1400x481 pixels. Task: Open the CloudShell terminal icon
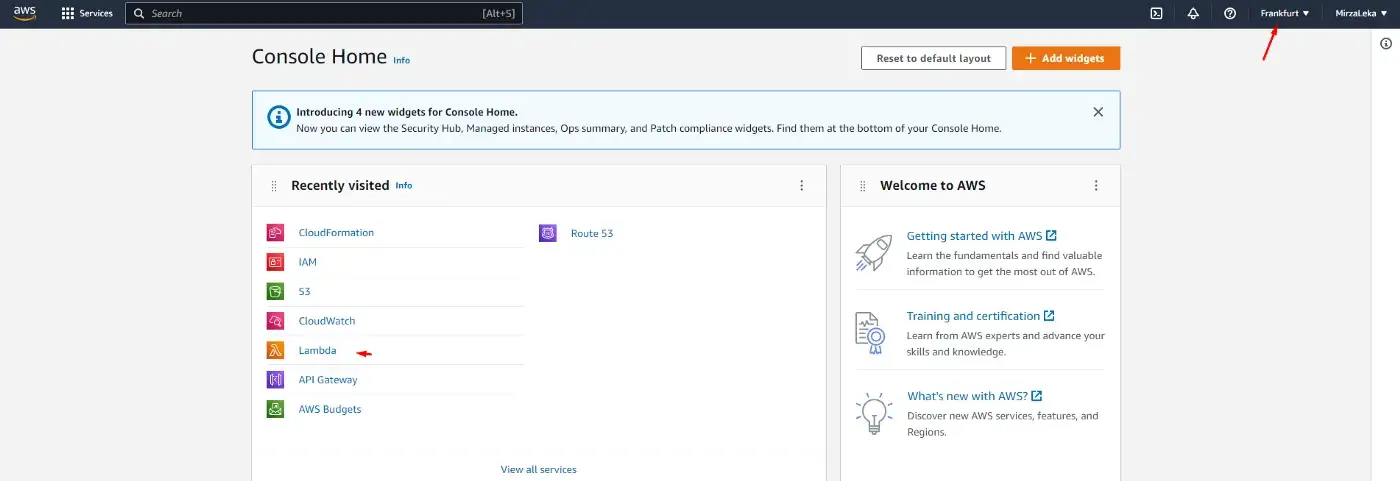pyautogui.click(x=1156, y=14)
